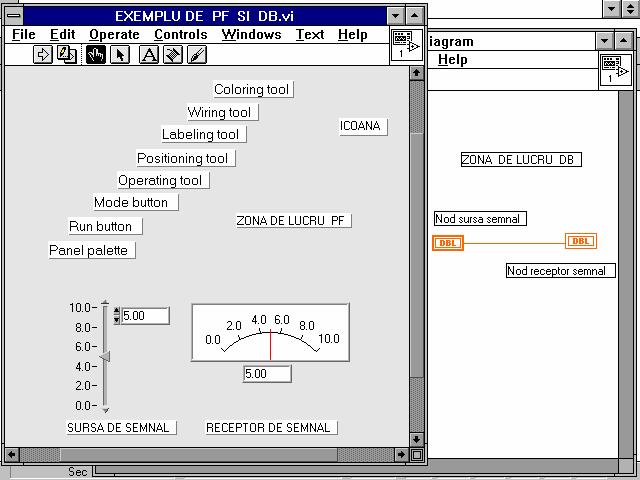Open the Operate menu
The image size is (640, 480).
pos(114,35)
